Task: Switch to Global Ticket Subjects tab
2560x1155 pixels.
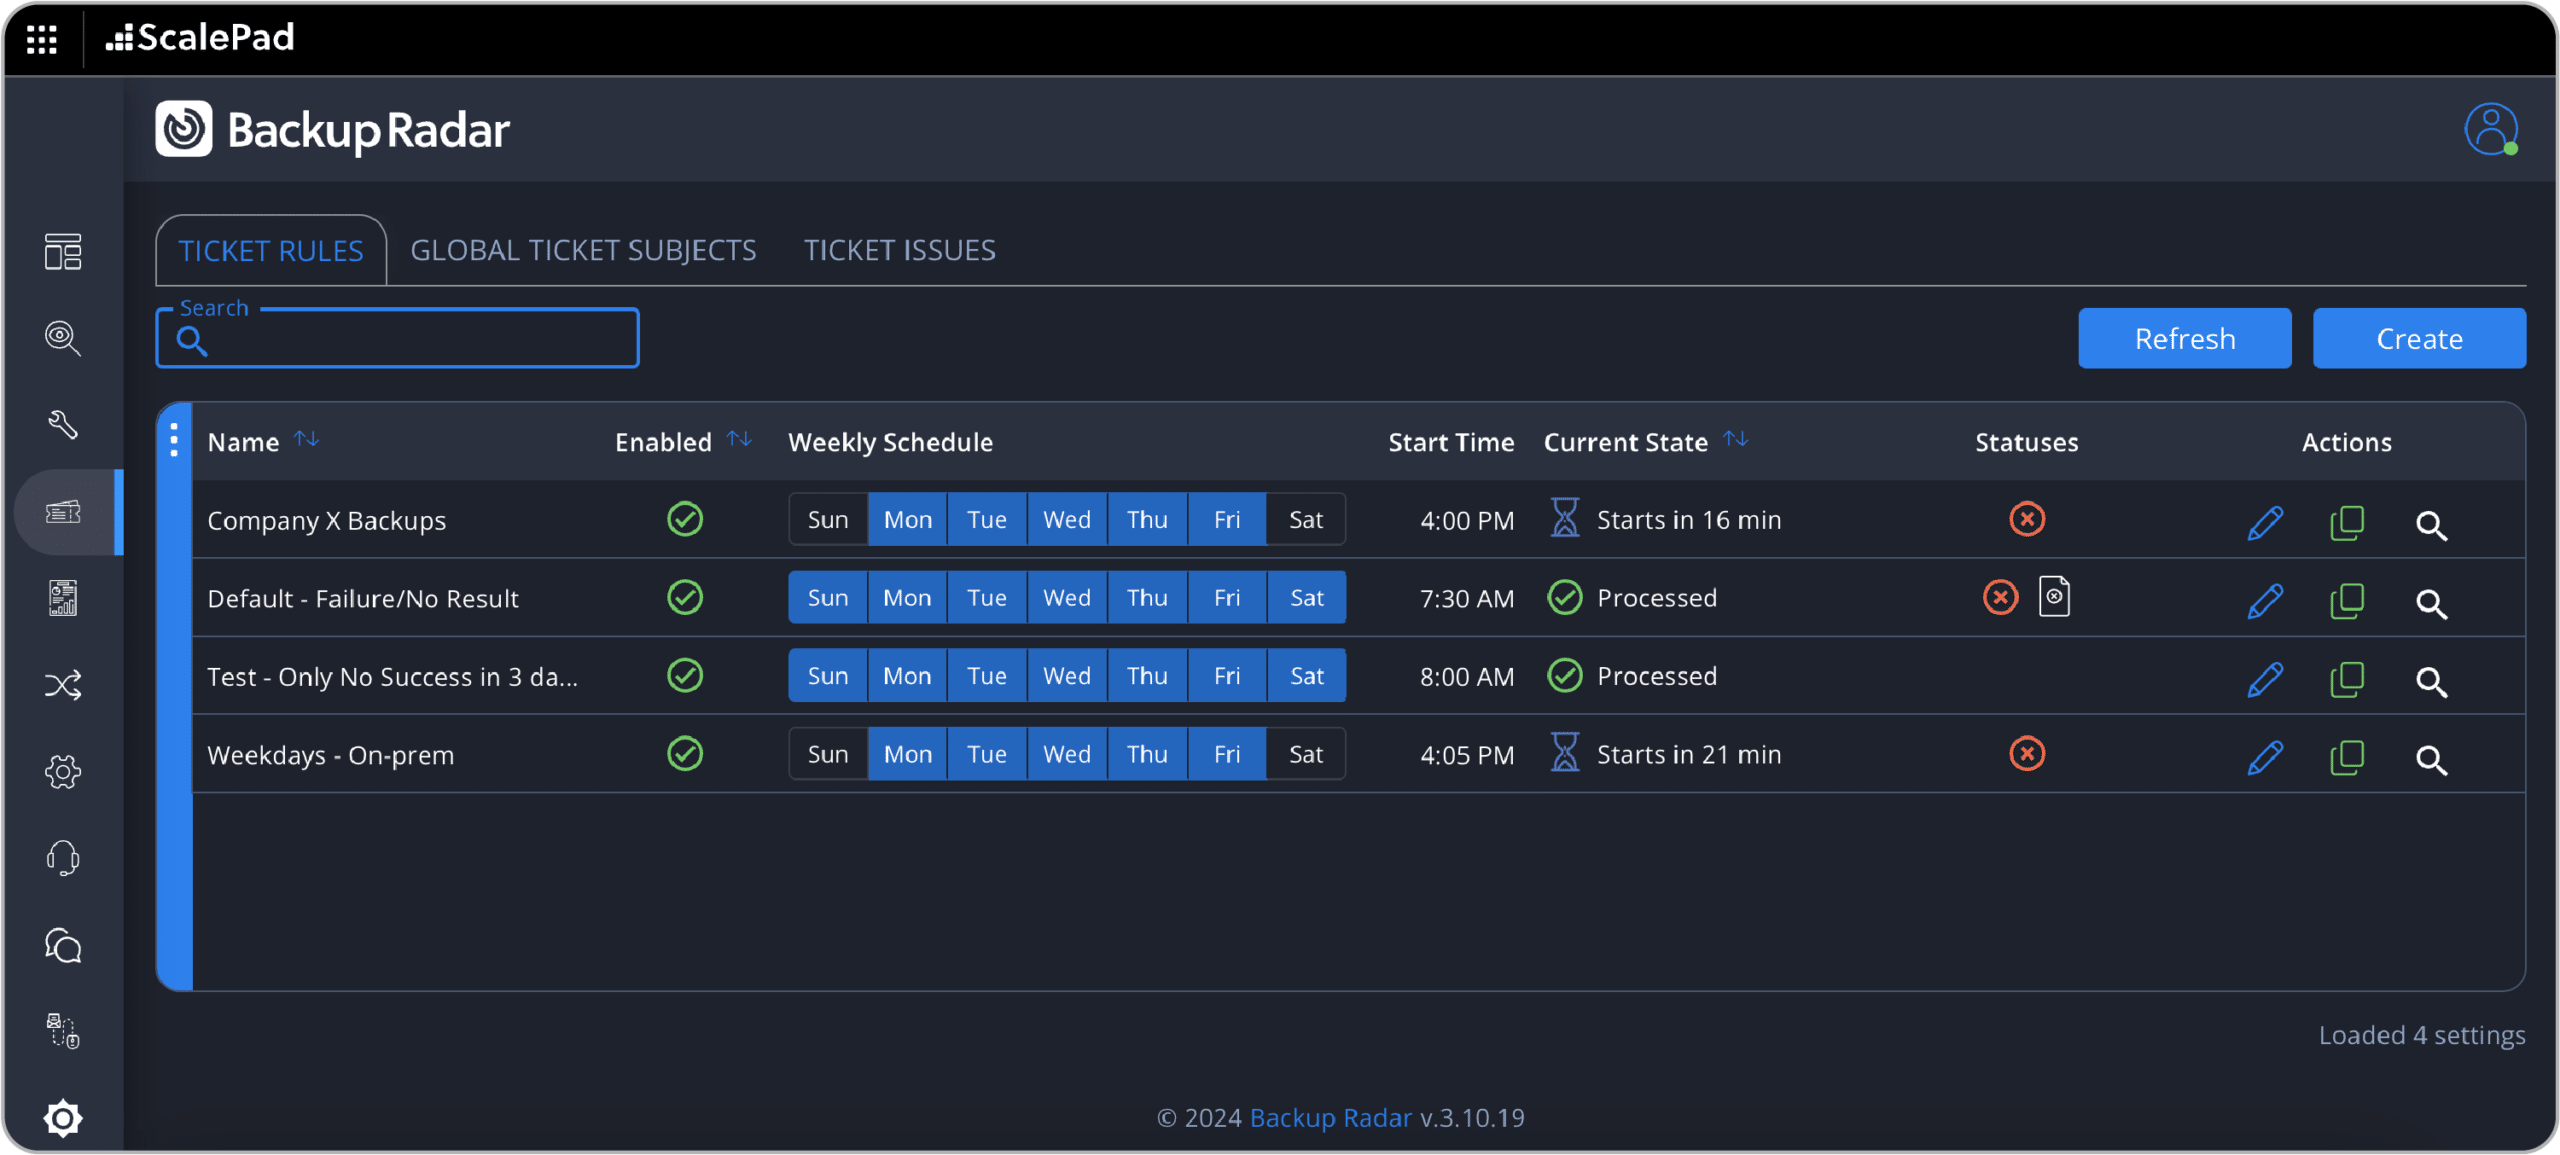Action: 583,250
